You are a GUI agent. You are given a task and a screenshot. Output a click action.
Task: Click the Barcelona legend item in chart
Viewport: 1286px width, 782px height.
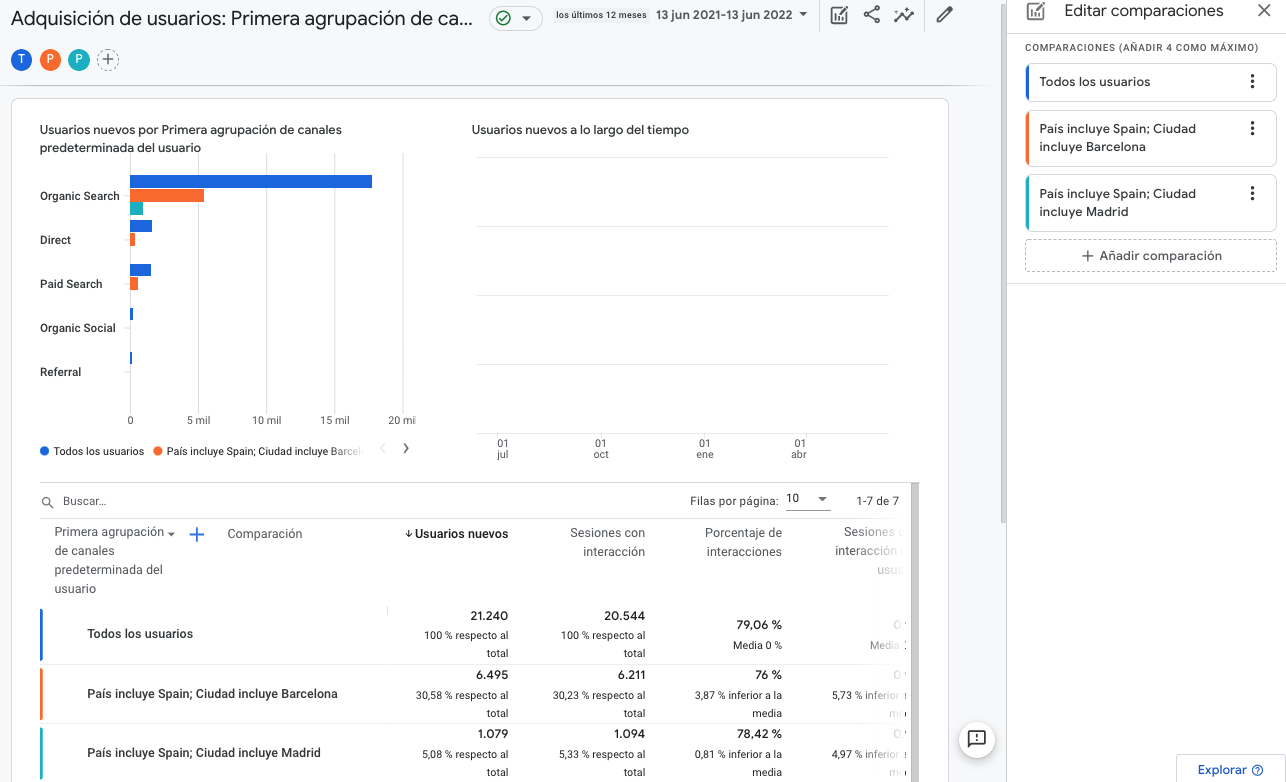tap(256, 451)
